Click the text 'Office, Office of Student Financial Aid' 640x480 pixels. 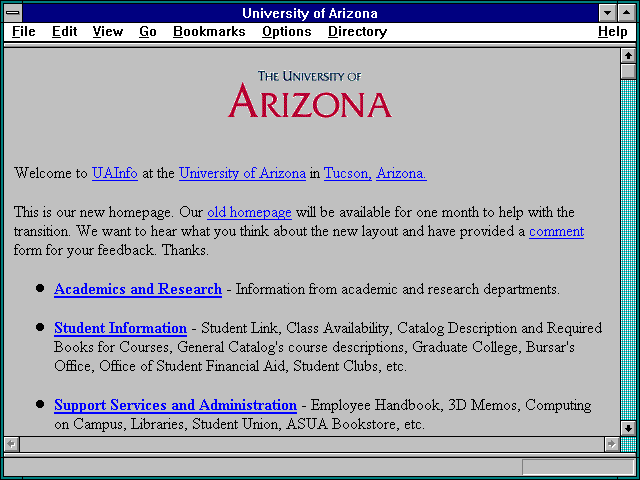[x=169, y=366]
